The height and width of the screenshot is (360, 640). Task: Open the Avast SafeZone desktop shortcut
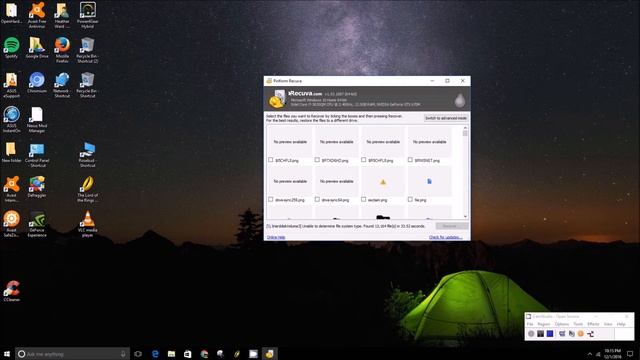[x=11, y=224]
